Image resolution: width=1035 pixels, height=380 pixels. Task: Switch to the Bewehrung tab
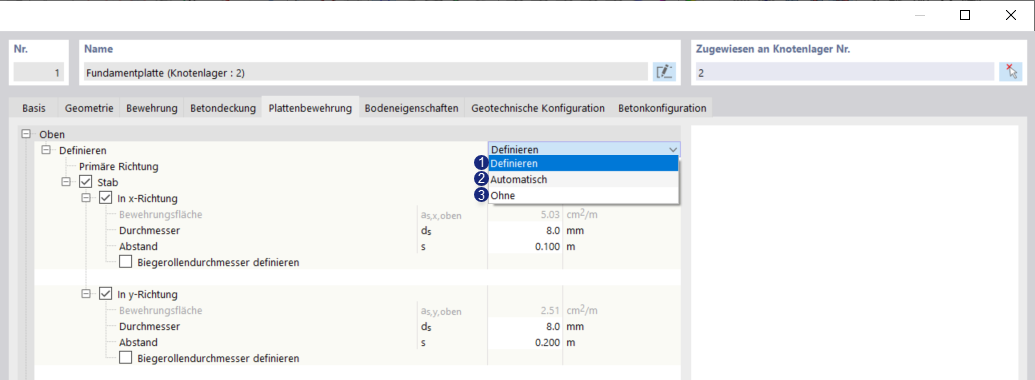pyautogui.click(x=152, y=108)
